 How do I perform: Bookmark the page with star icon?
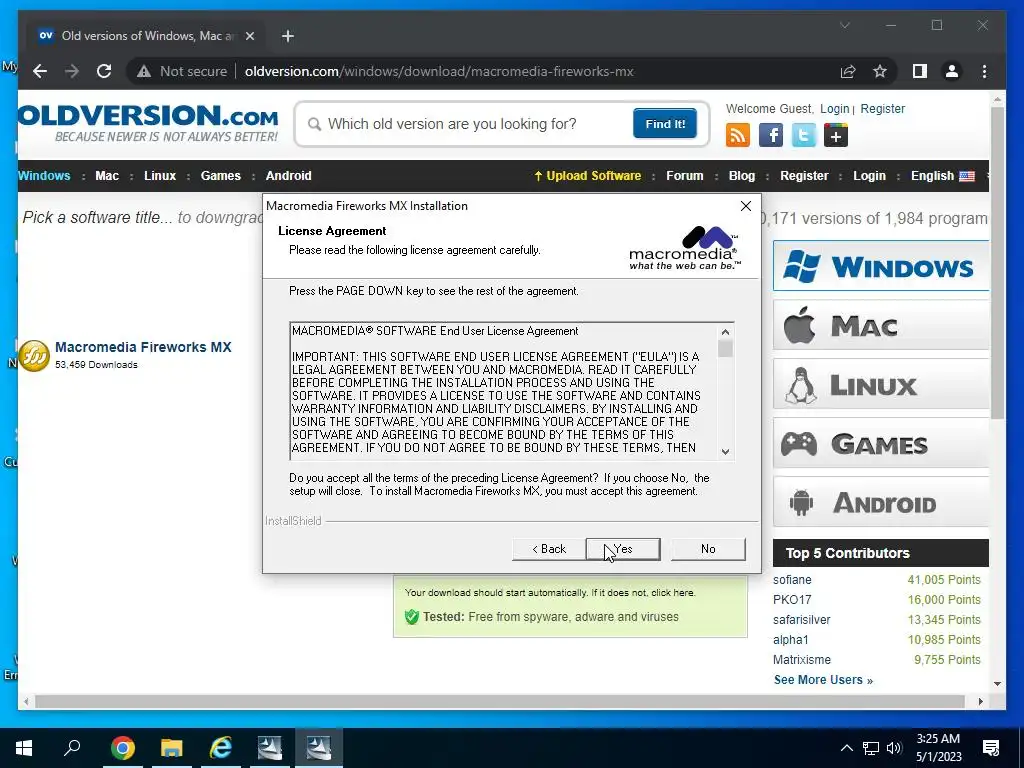pos(880,71)
